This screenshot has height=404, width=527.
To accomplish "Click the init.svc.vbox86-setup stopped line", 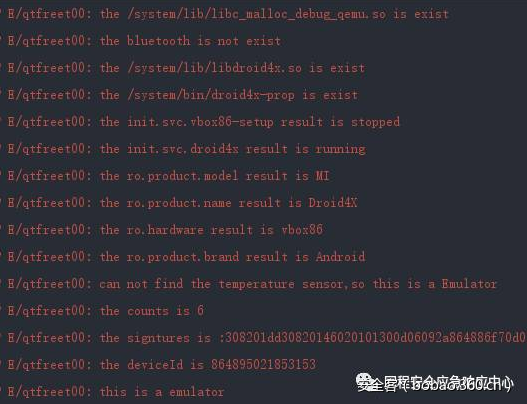I will pyautogui.click(x=203, y=122).
